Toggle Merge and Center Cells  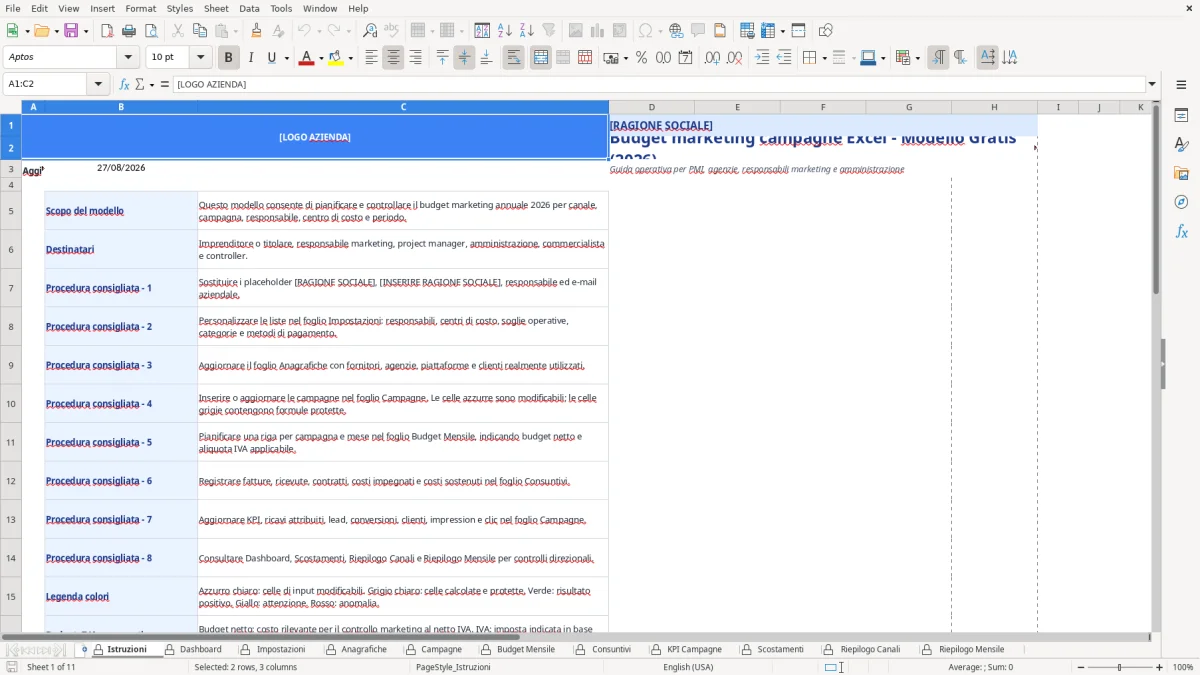coord(541,58)
